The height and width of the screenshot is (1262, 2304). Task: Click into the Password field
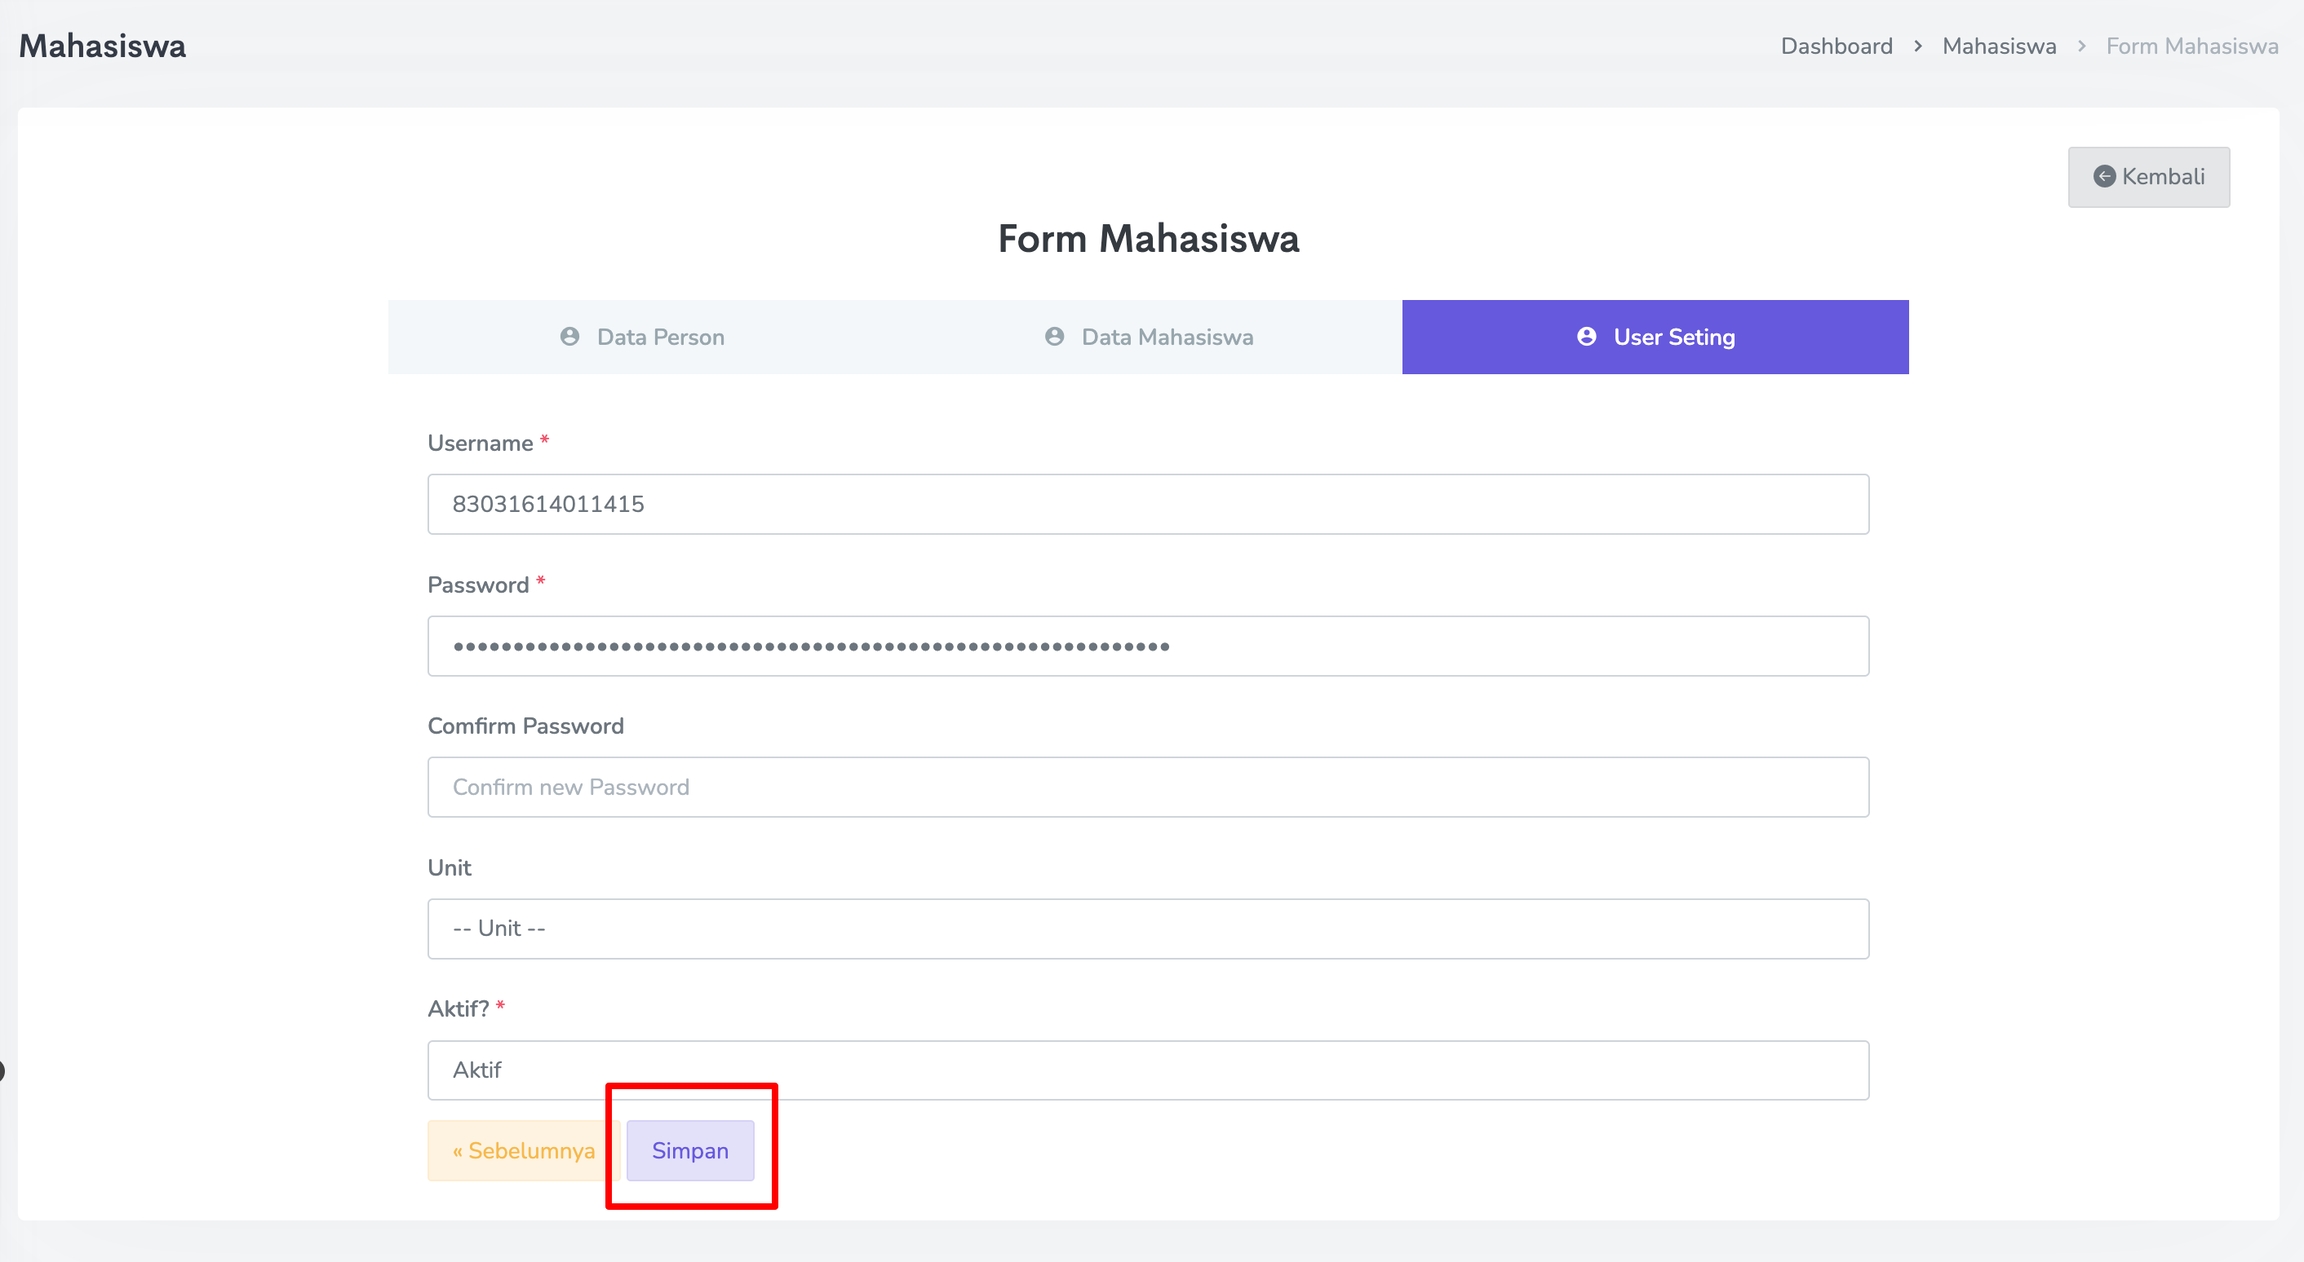coord(1148,646)
